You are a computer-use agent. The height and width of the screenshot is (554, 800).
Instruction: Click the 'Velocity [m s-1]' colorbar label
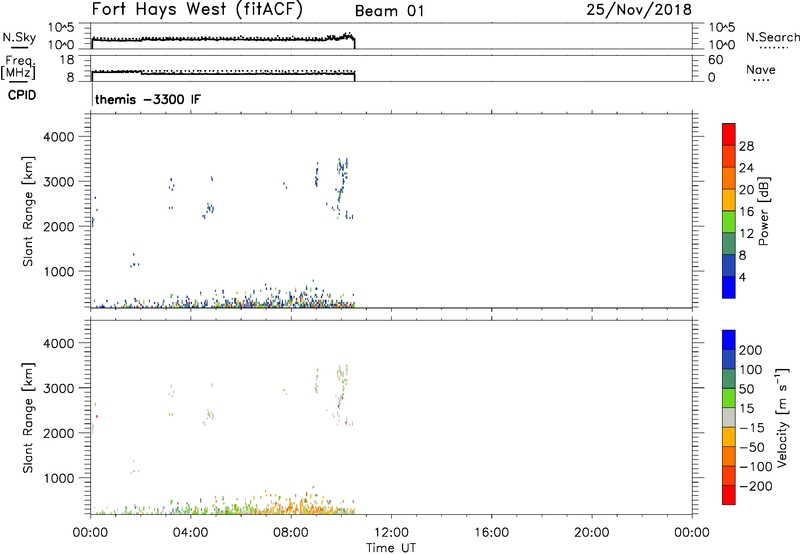(x=781, y=417)
